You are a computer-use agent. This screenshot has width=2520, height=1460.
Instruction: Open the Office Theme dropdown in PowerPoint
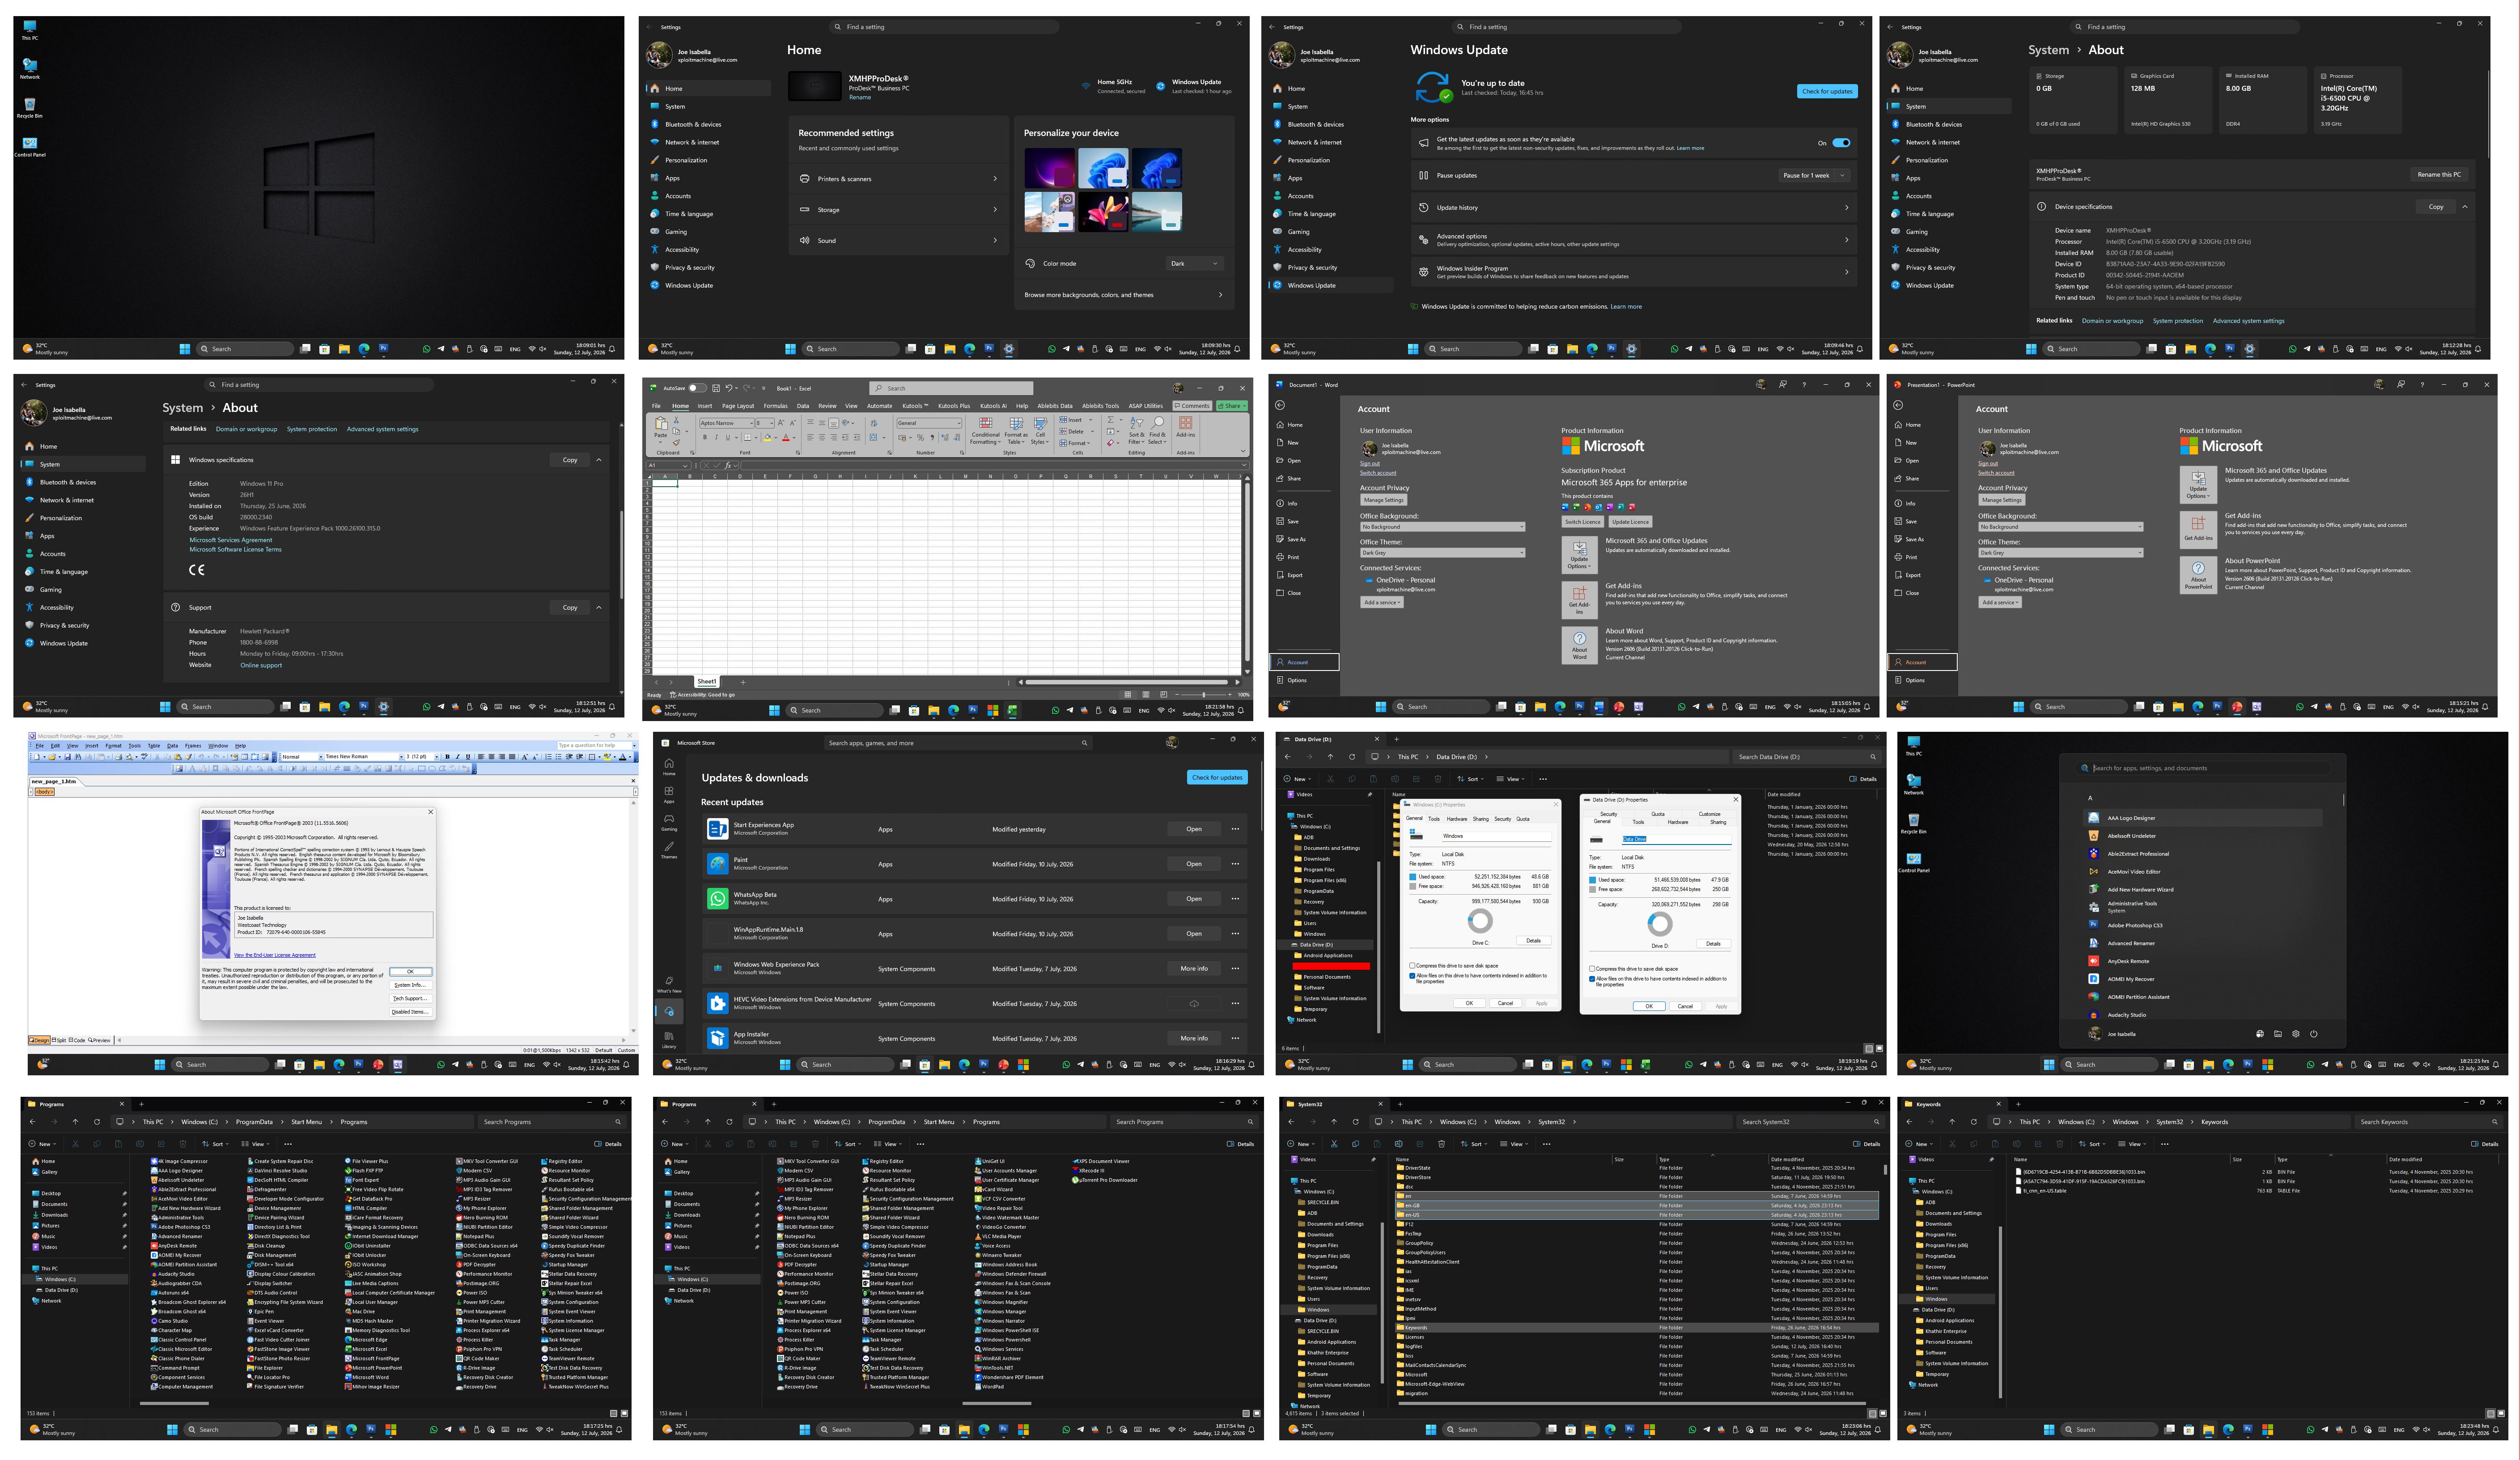click(x=2060, y=553)
